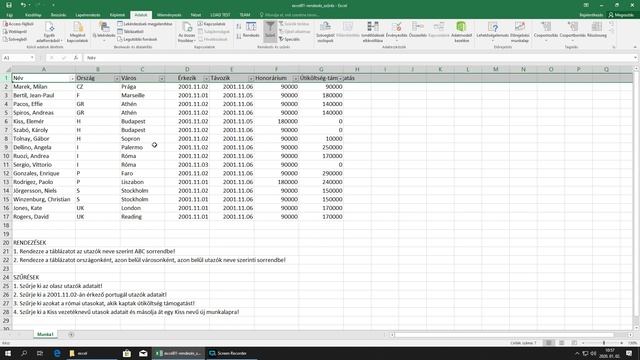The image size is (640, 360).
Task: Open the Fájl menu tab
Action: pos(9,15)
